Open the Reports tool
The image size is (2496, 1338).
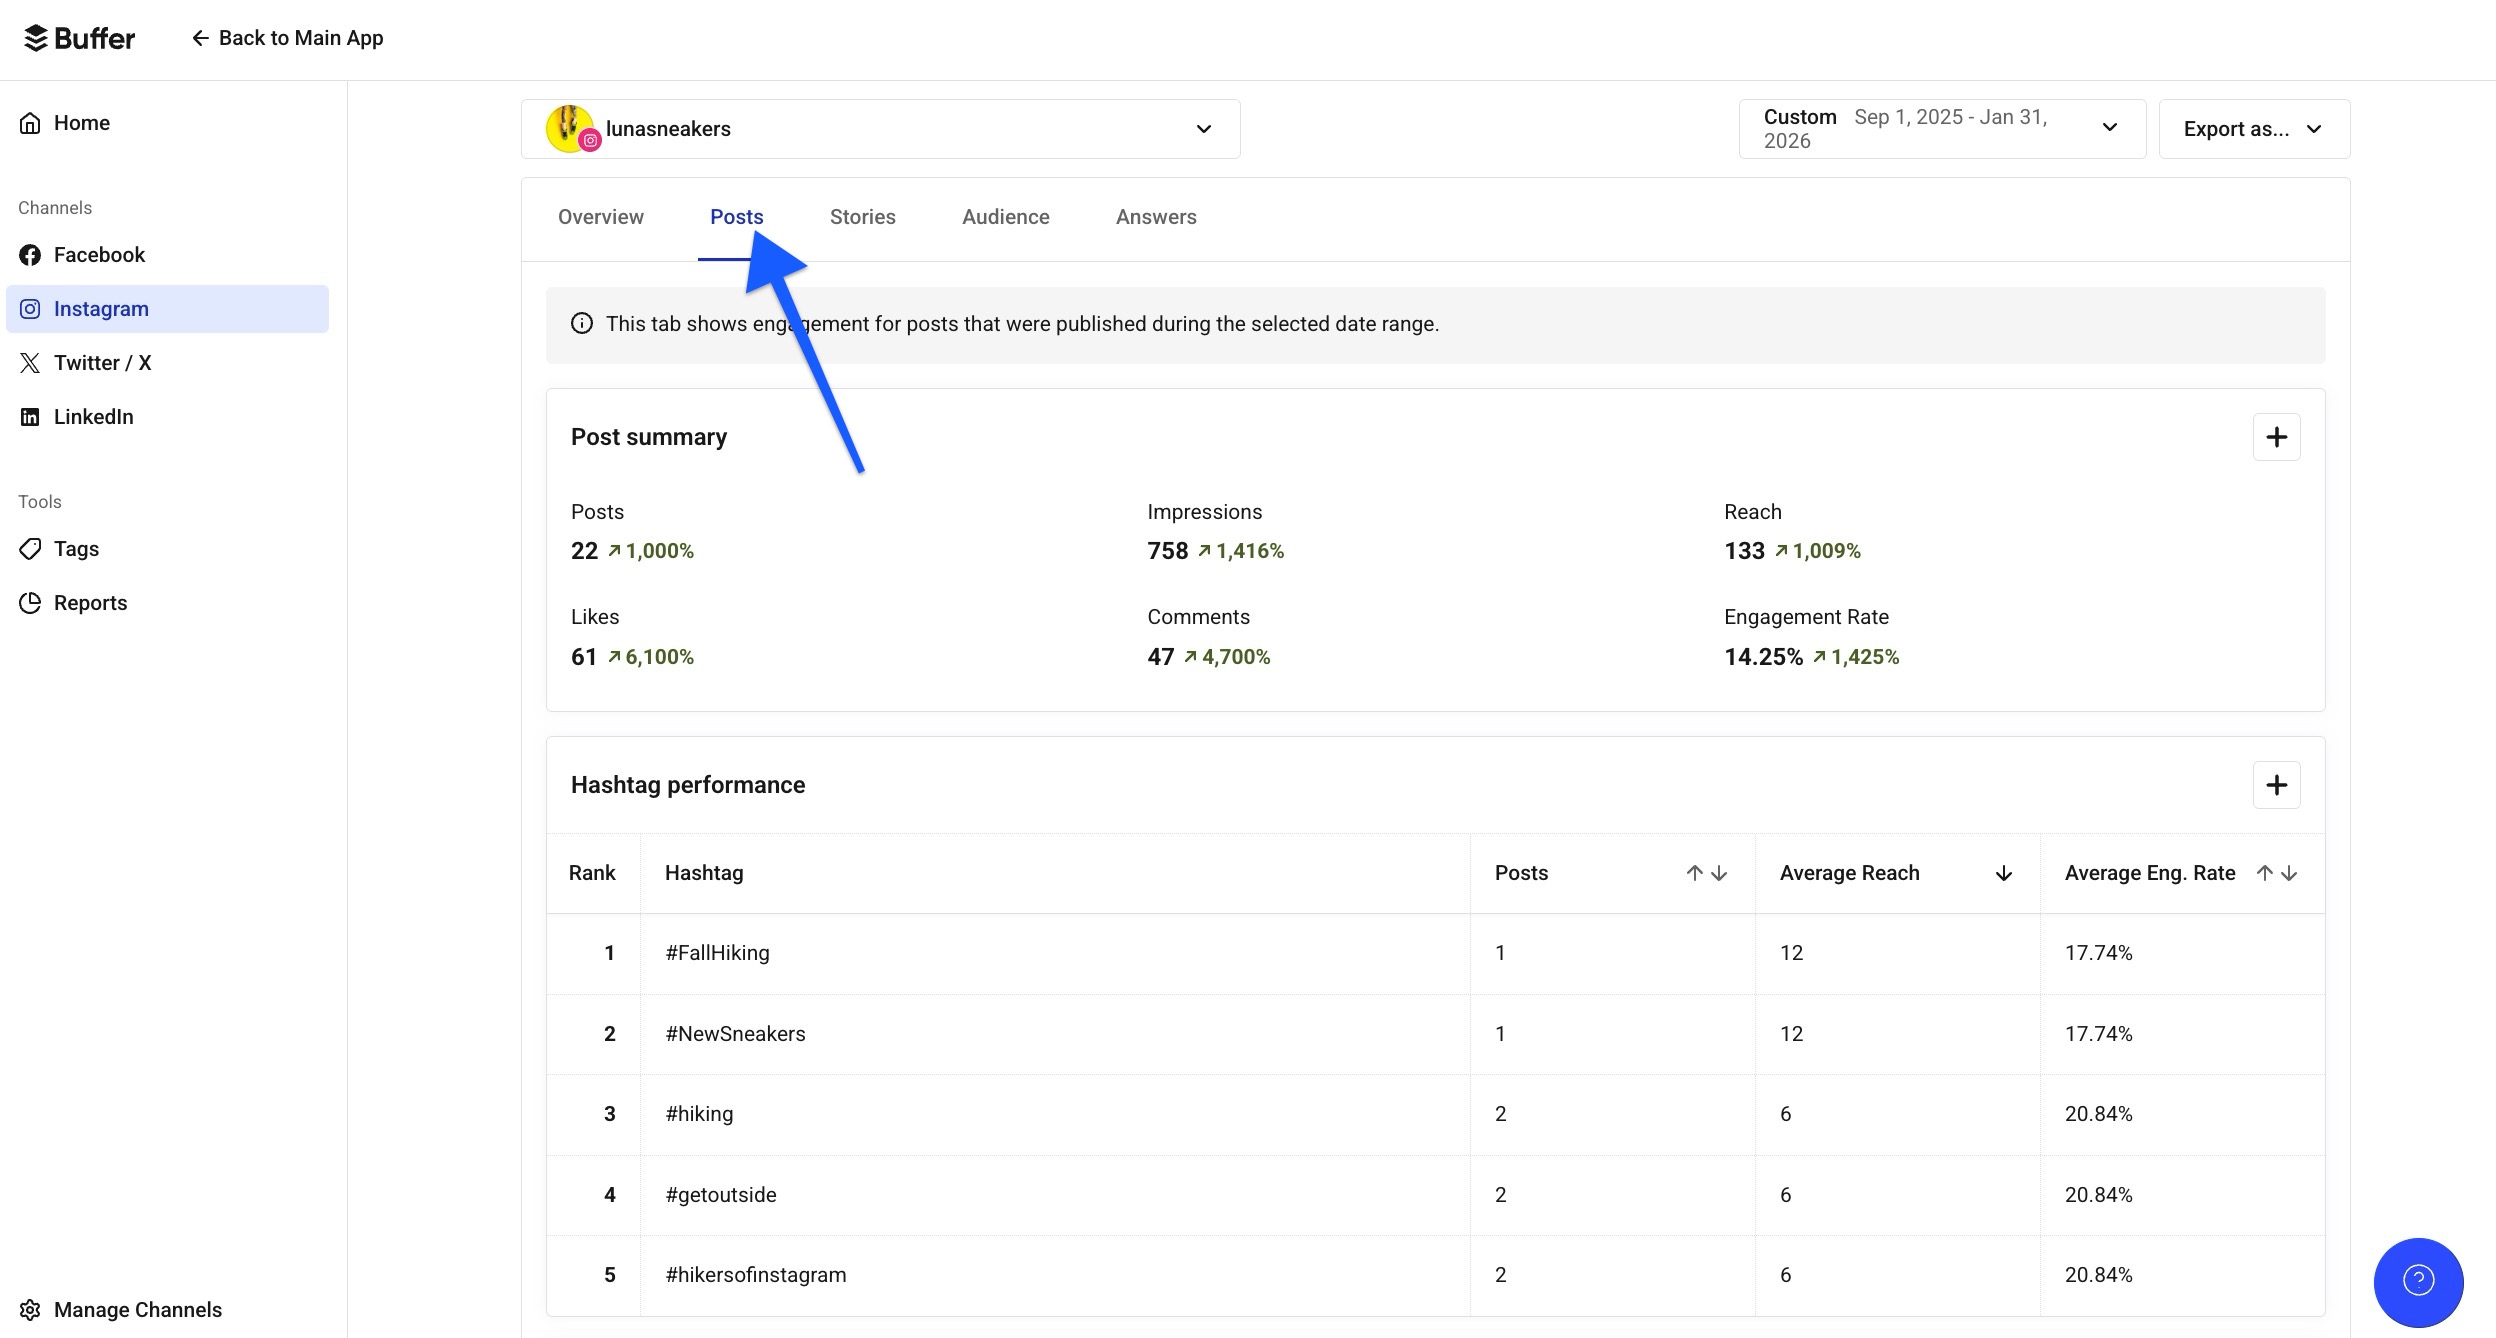pyautogui.click(x=167, y=603)
